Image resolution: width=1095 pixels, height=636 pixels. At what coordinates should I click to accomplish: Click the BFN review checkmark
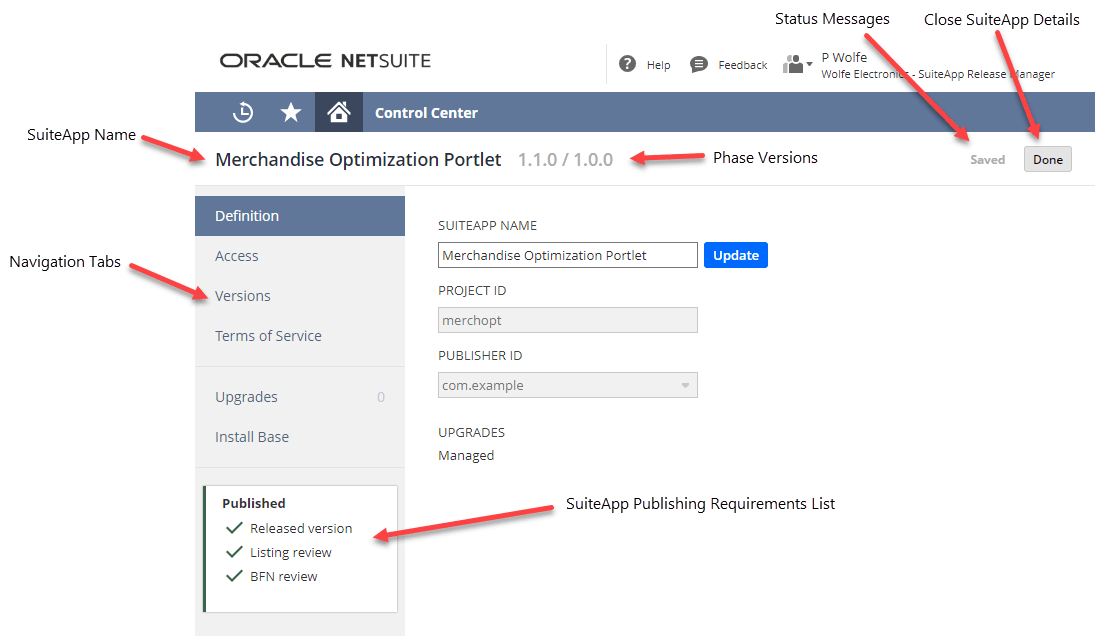coord(234,576)
